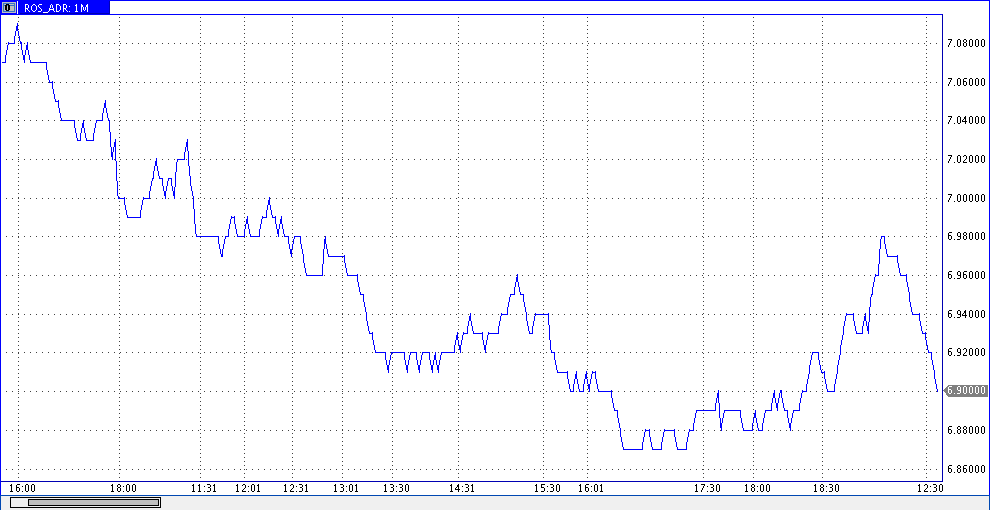Viewport: 990px width, 510px height.
Task: Click the 14:31 time axis label
Action: [x=462, y=489]
